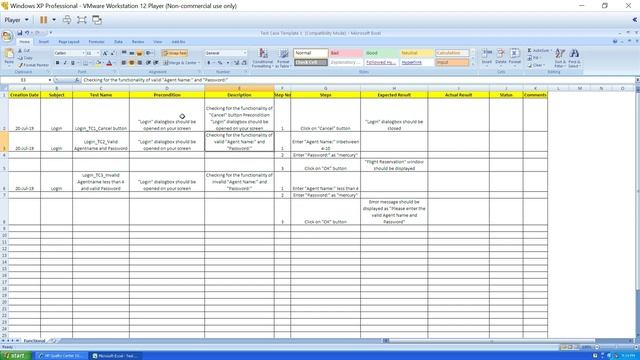
Task: Toggle Bottom Align
Action: tap(140, 53)
